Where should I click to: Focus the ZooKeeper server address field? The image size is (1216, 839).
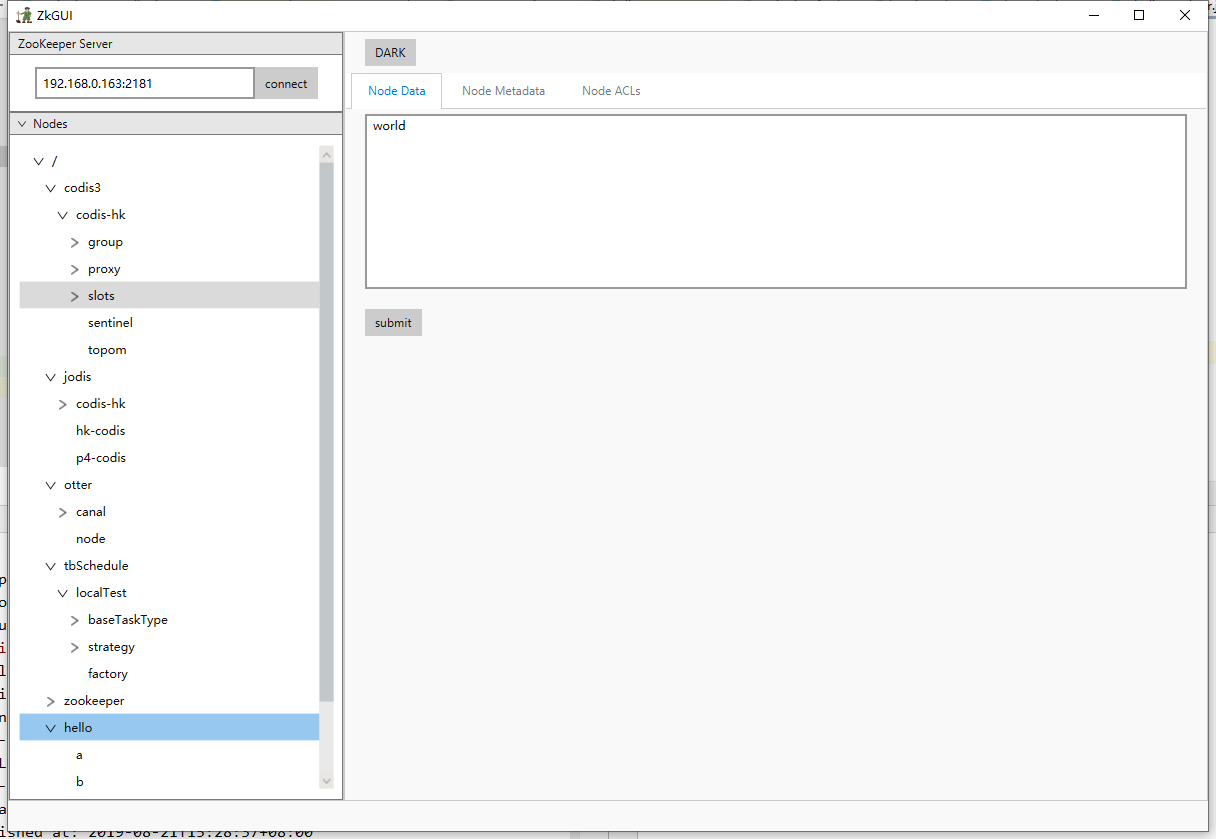pos(145,83)
